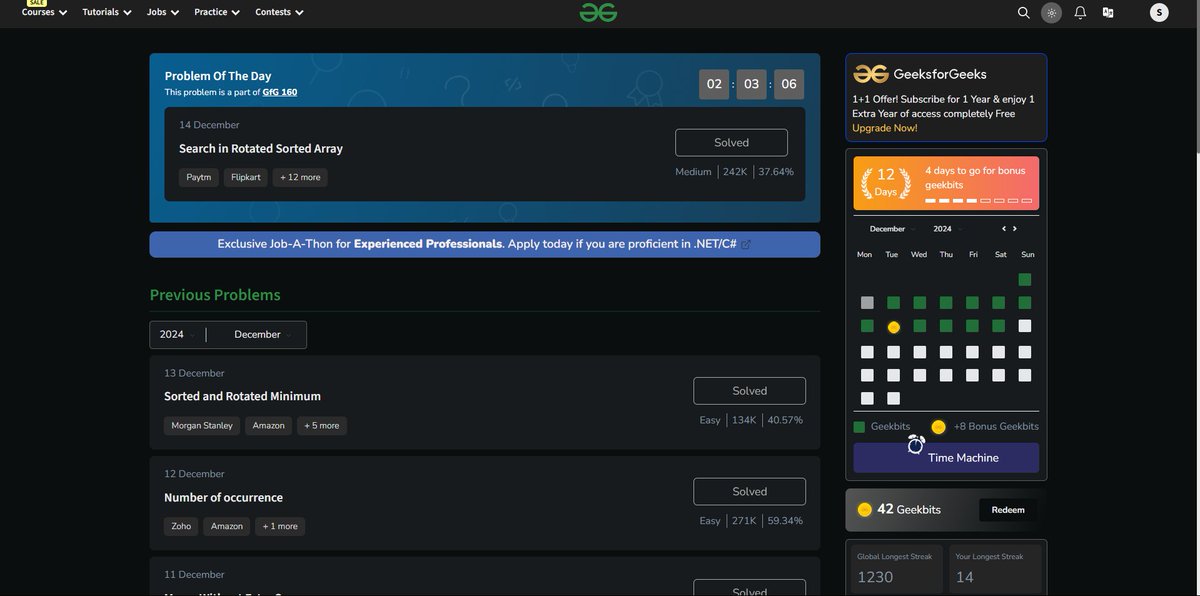Click the 59.34% accuracy value
1200x596 pixels.
[x=785, y=521]
